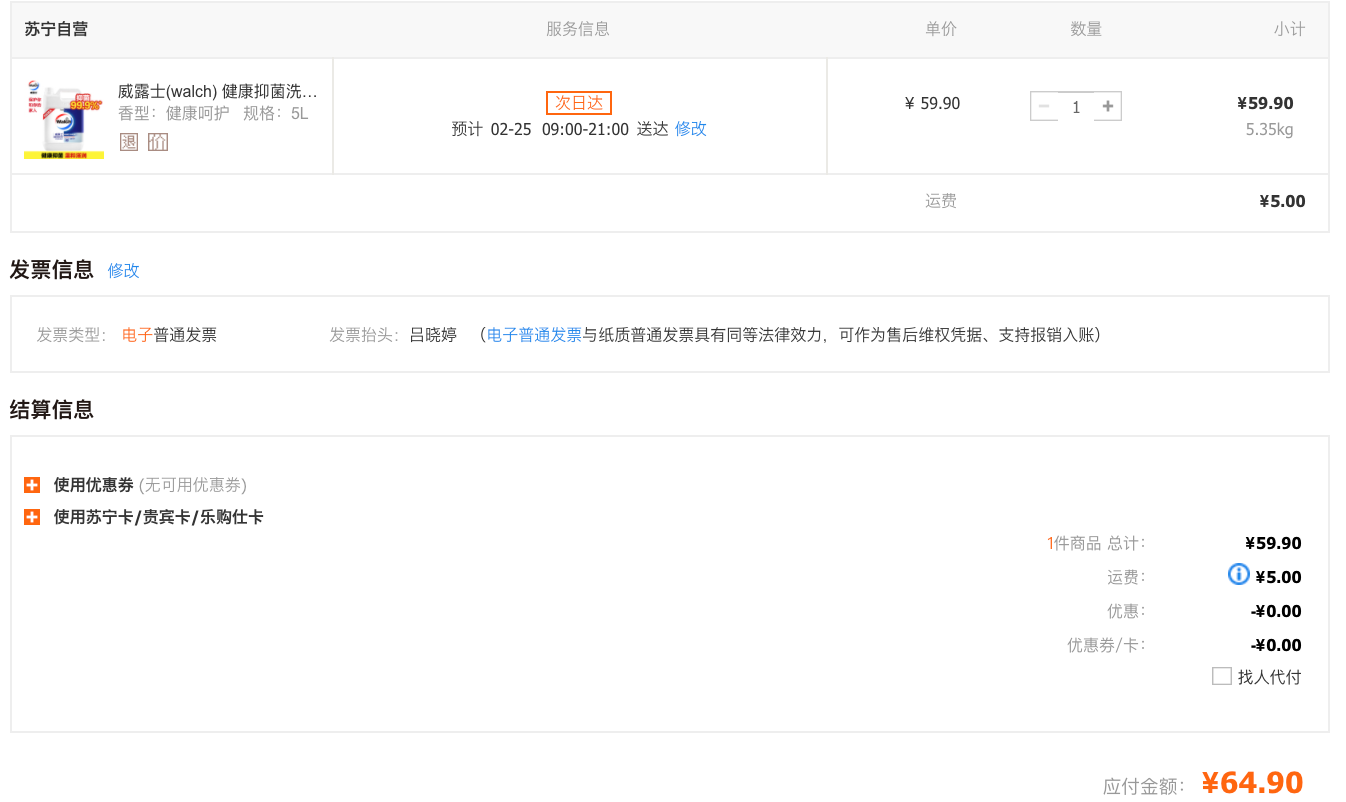Image resolution: width=1346 pixels, height=802 pixels.
Task: Click the product spec text 香型：健康呵护
Action: point(174,113)
